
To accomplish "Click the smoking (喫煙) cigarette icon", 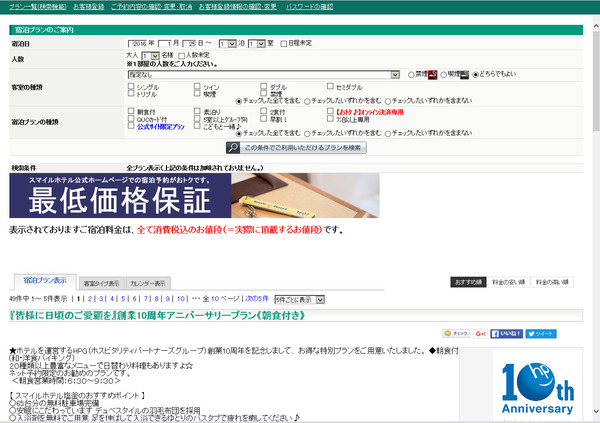I will [464, 75].
